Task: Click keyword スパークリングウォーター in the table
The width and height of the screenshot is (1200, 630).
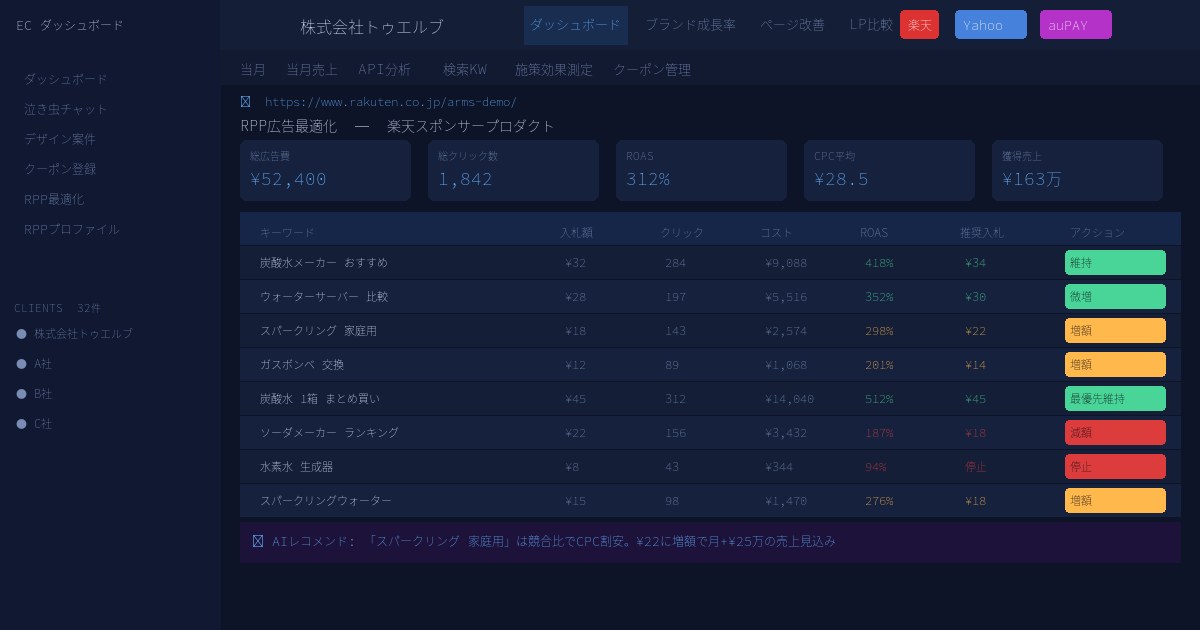Action: pyautogui.click(x=326, y=501)
